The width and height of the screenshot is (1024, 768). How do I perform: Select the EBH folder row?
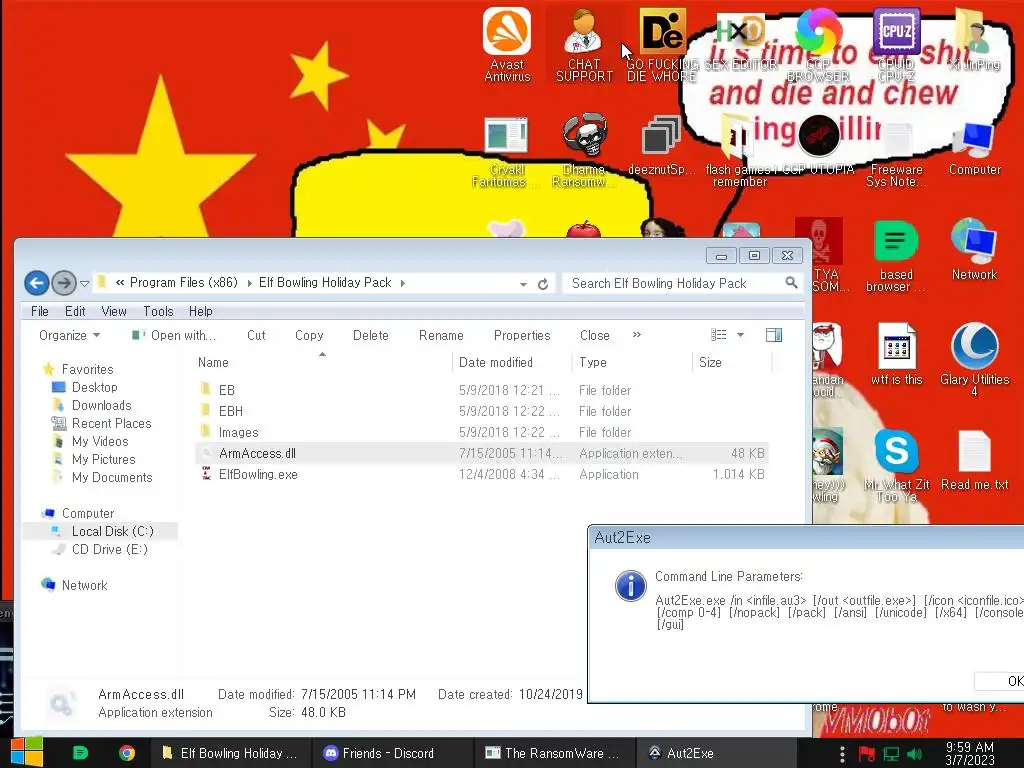[x=482, y=411]
